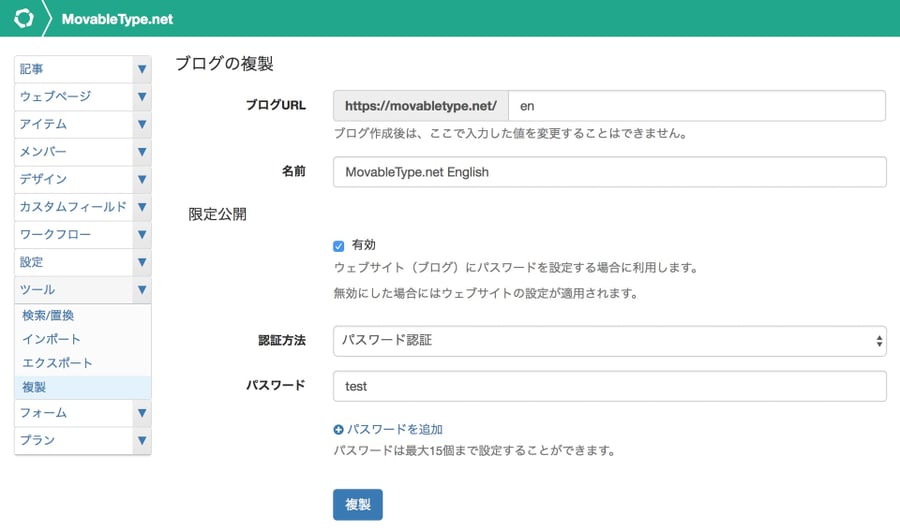The height and width of the screenshot is (530, 900).
Task: Open the 認証方法 dropdown
Action: click(610, 341)
